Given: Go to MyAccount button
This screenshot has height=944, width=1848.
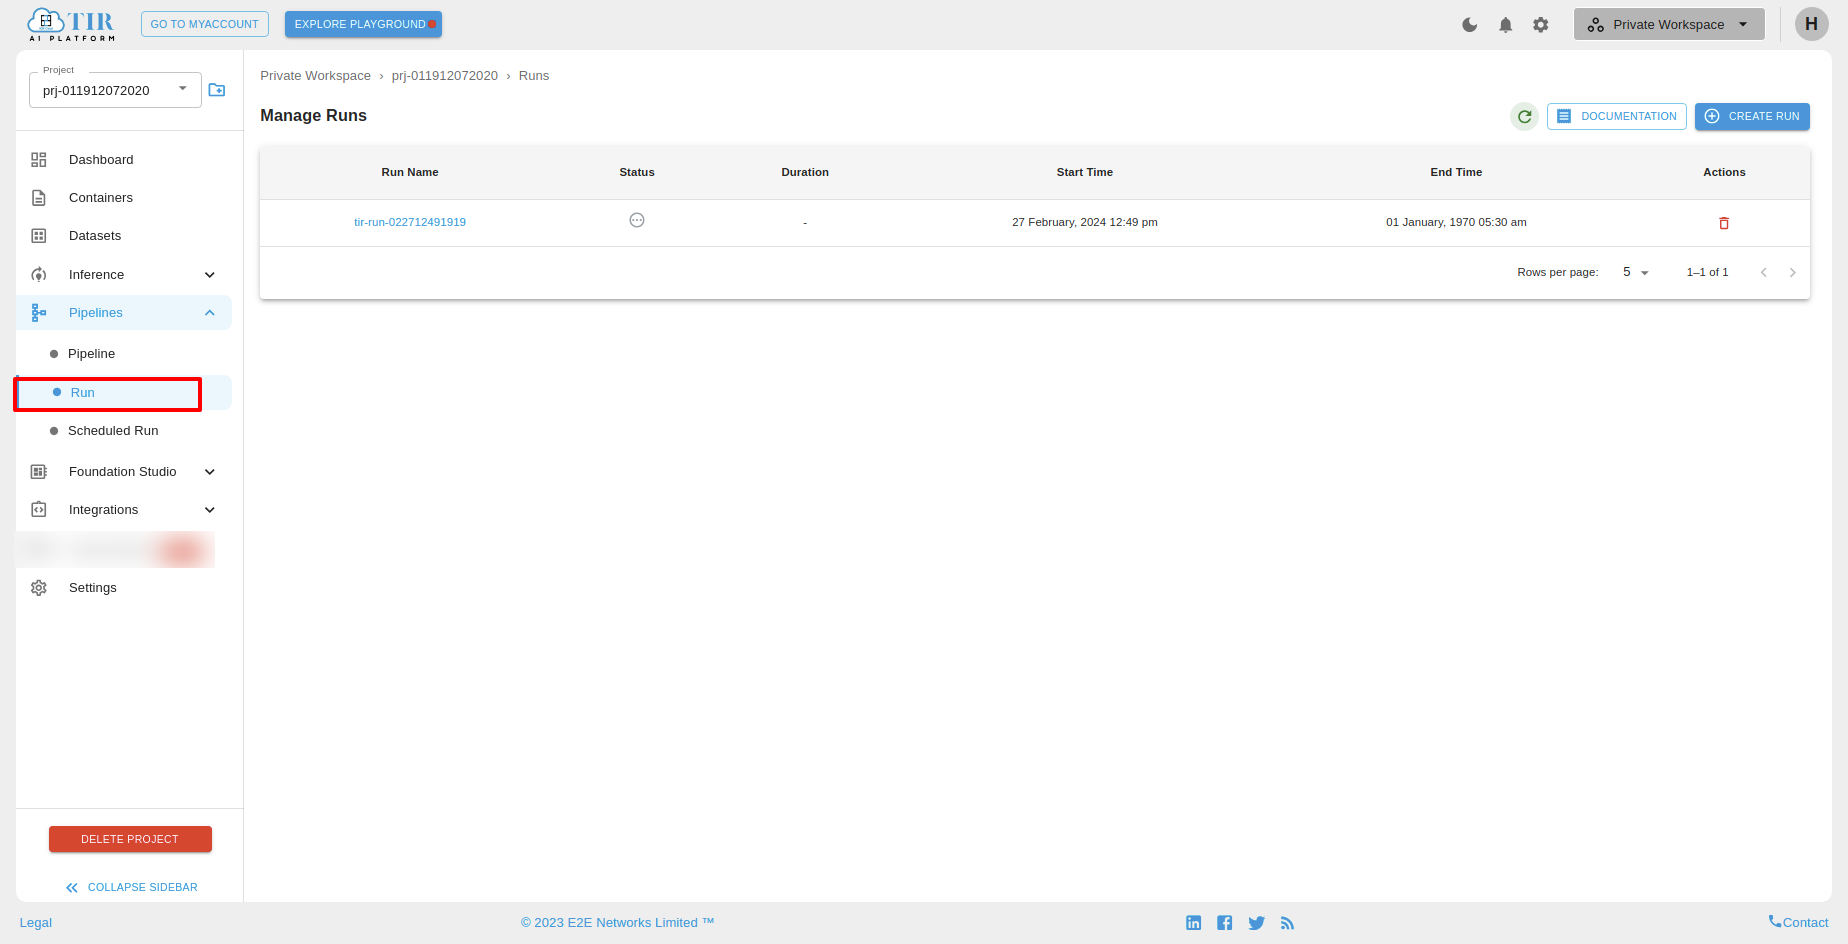Looking at the screenshot, I should coord(205,24).
